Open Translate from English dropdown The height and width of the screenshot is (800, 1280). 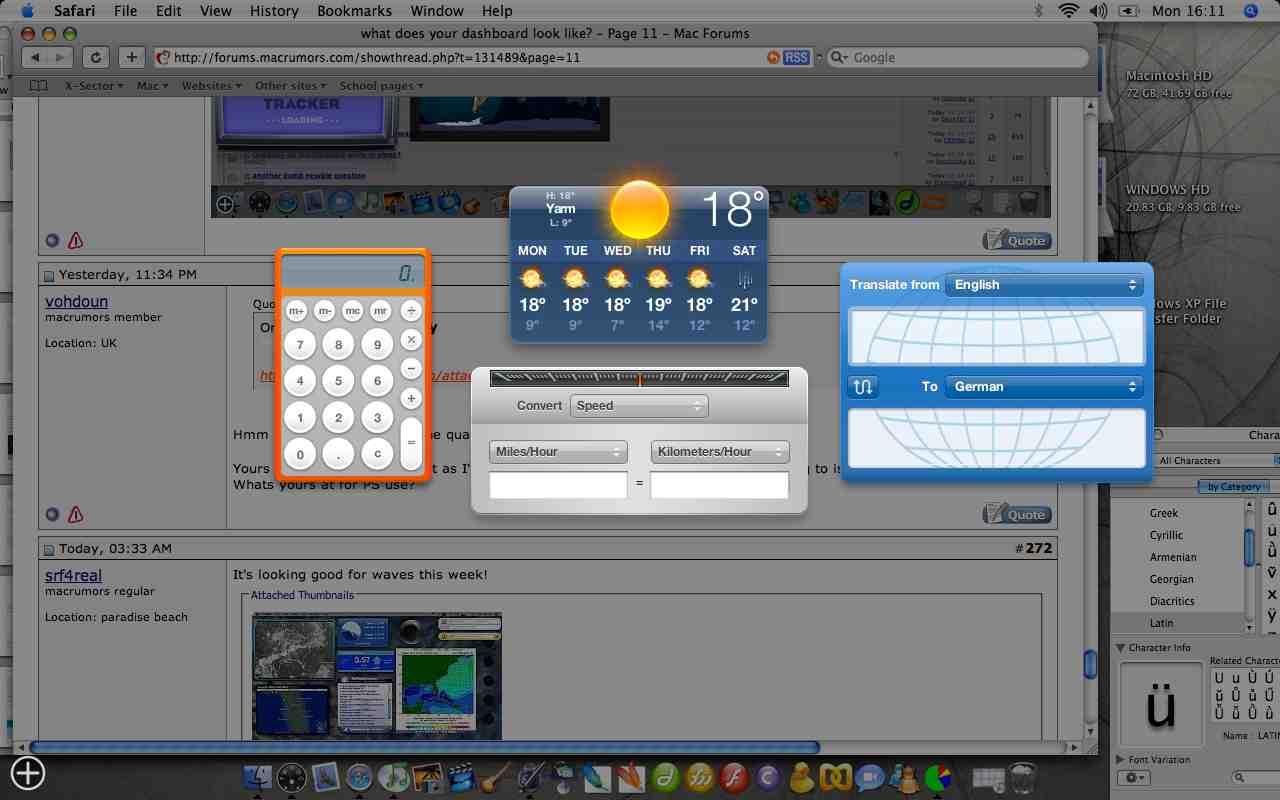pos(1044,285)
